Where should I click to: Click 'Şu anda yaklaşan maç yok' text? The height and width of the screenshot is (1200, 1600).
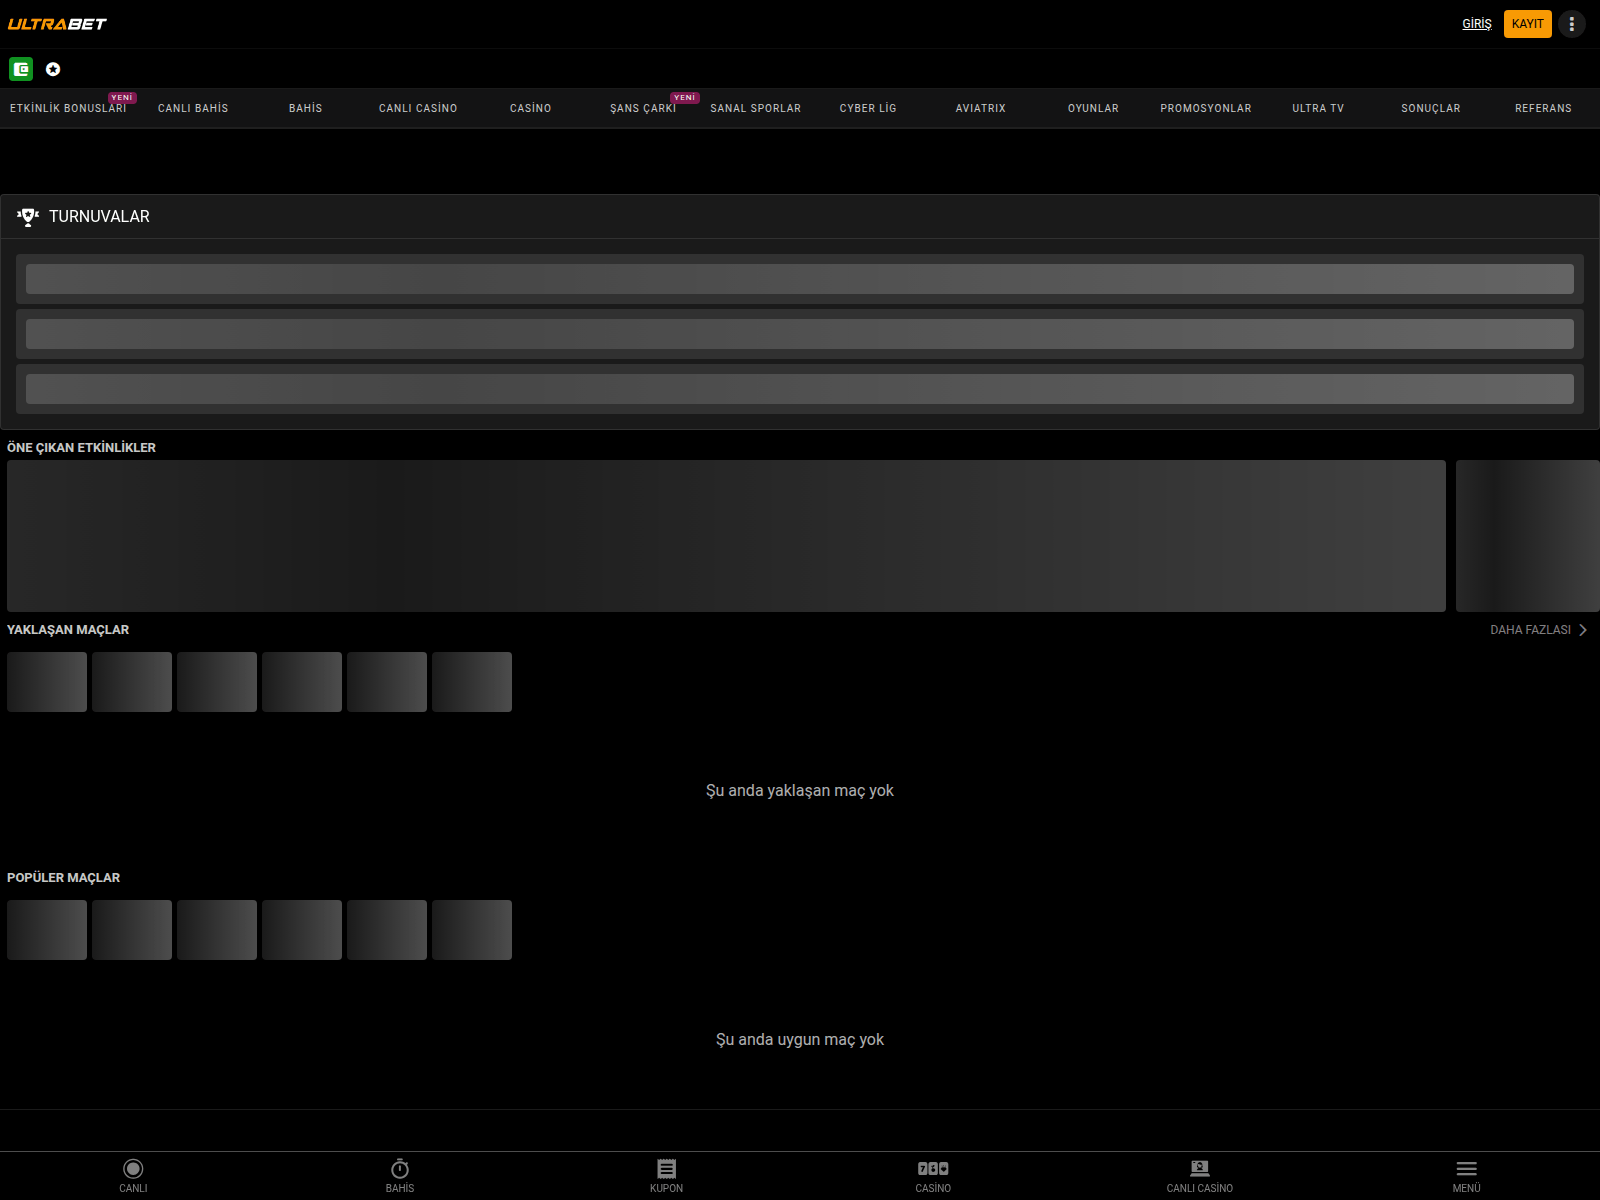pos(800,791)
